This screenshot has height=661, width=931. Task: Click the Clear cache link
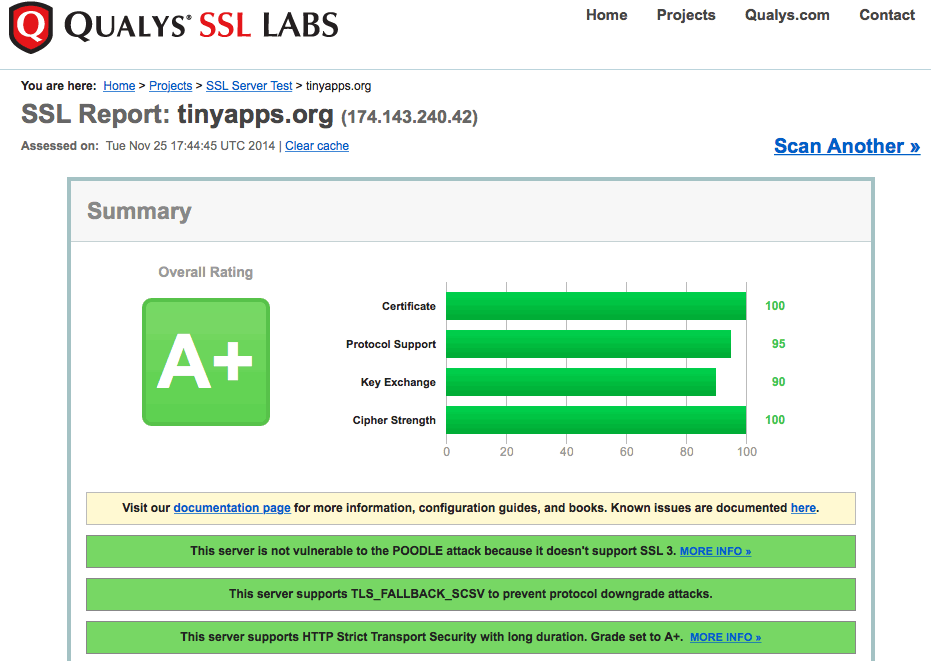[x=317, y=146]
